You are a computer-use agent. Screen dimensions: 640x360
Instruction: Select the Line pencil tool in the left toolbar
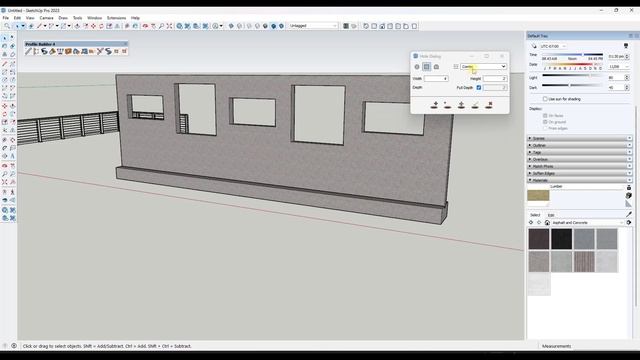[4, 64]
